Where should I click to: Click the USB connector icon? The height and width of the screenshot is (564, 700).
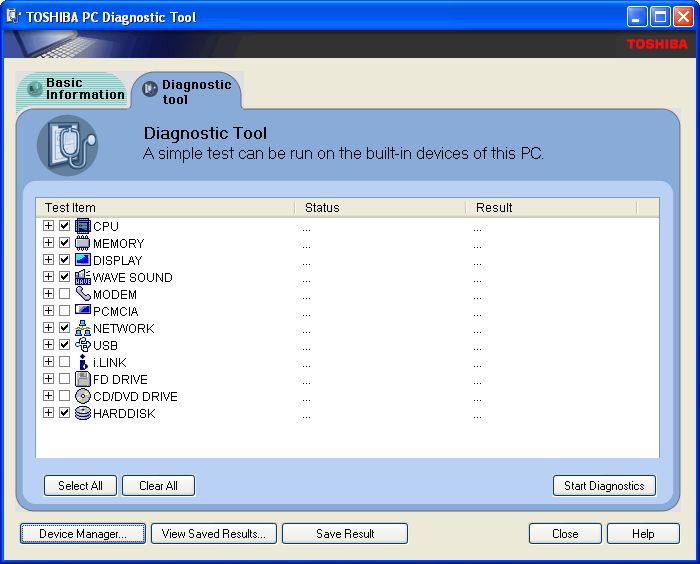(83, 345)
